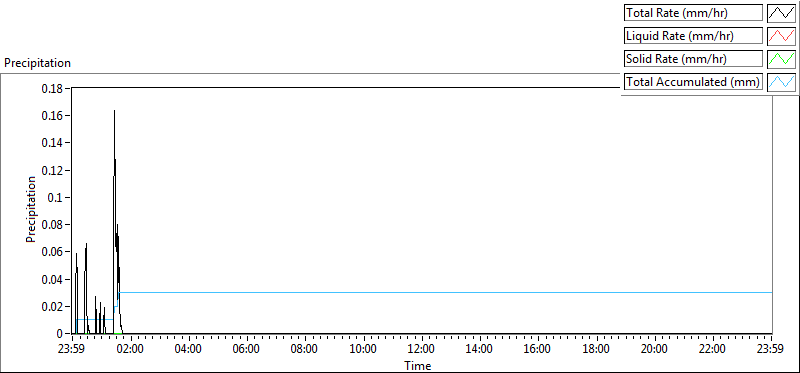Click the 20:00 time axis label
This screenshot has width=800, height=373.
click(654, 350)
